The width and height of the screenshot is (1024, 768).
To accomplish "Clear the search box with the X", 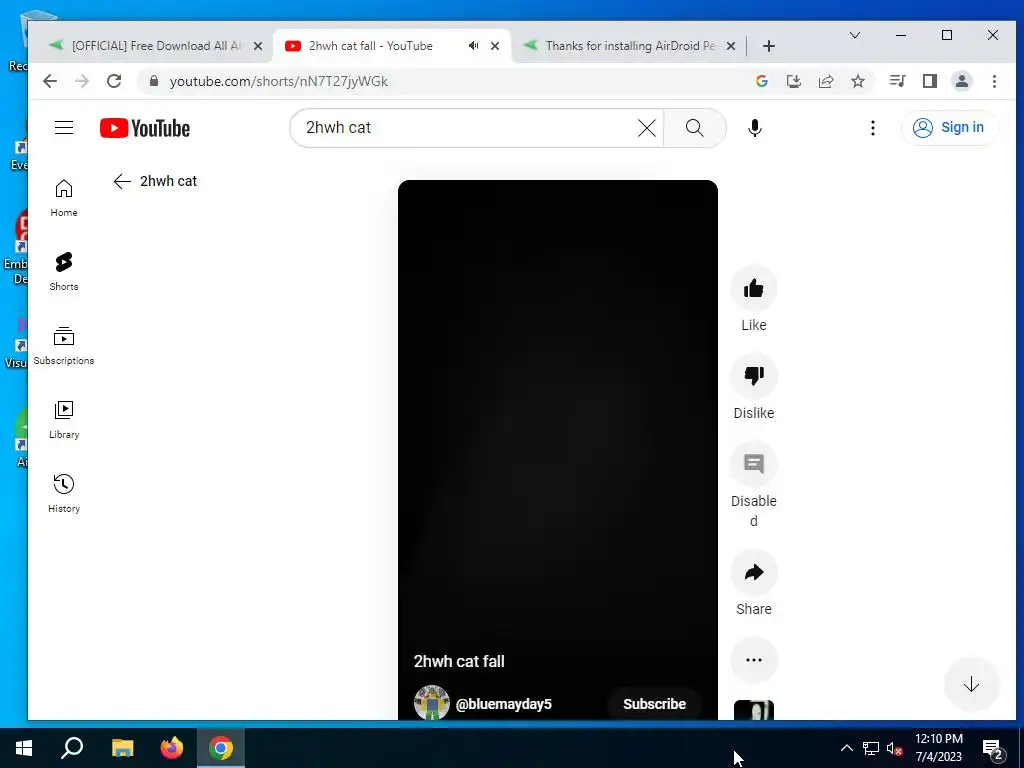I will (x=647, y=128).
